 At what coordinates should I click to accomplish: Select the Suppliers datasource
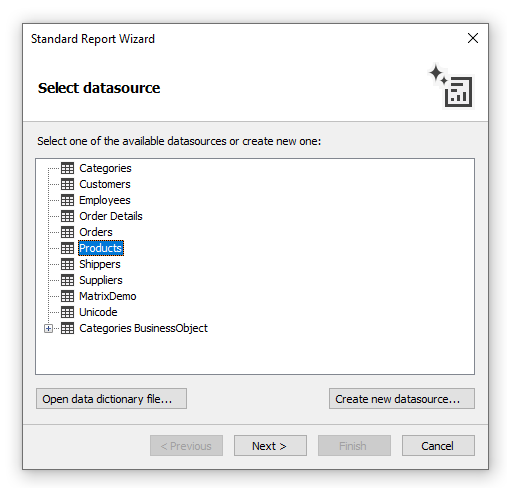(x=101, y=280)
